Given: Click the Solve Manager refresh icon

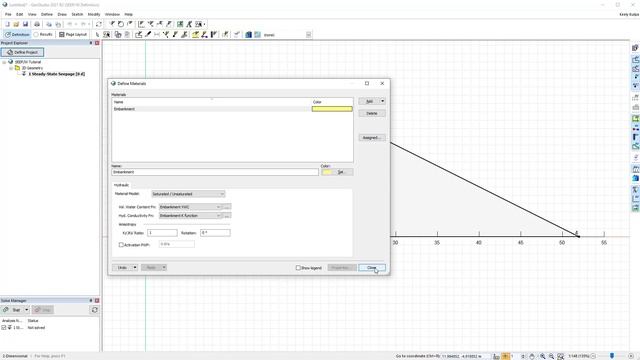Looking at the screenshot, I should pos(95,310).
